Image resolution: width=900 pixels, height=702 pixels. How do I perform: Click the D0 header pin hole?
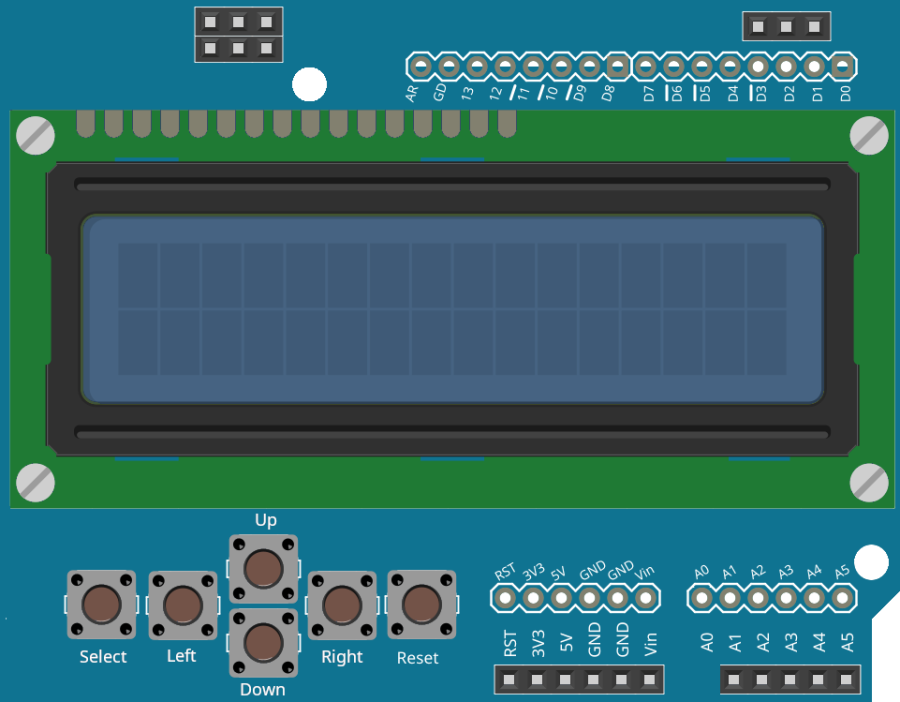coord(842,67)
